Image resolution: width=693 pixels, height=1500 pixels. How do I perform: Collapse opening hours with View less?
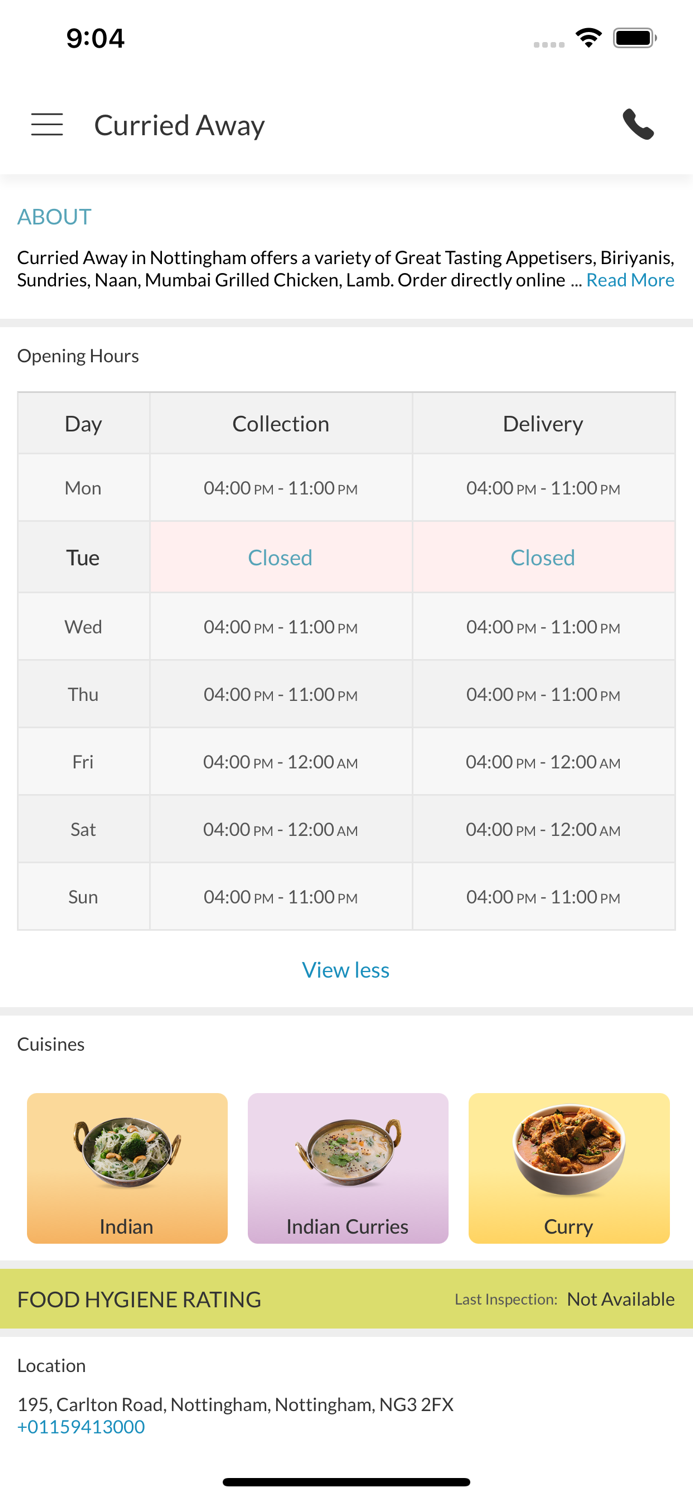point(346,969)
